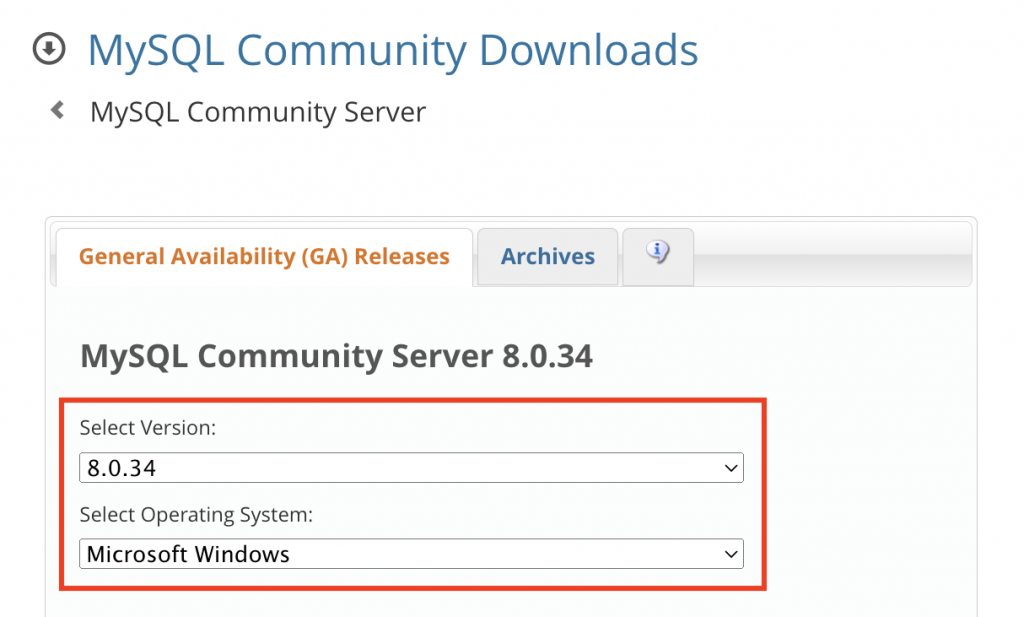Click the Select Version label
The width and height of the screenshot is (1024, 617).
[x=148, y=428]
